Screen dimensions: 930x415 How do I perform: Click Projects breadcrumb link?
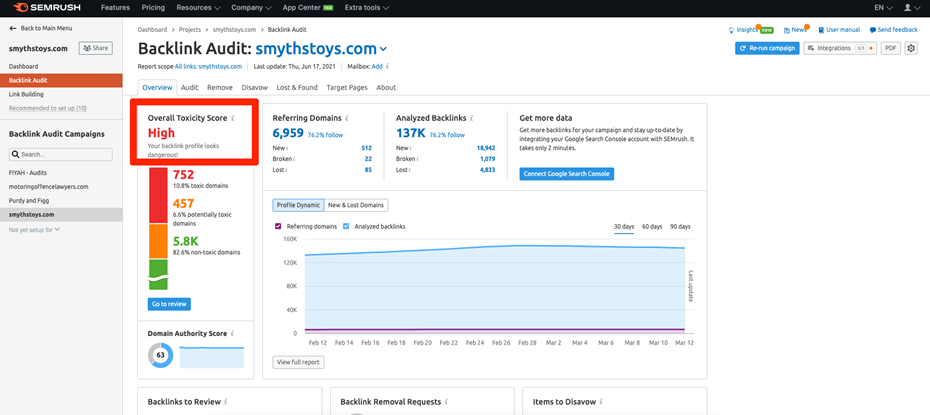191,29
